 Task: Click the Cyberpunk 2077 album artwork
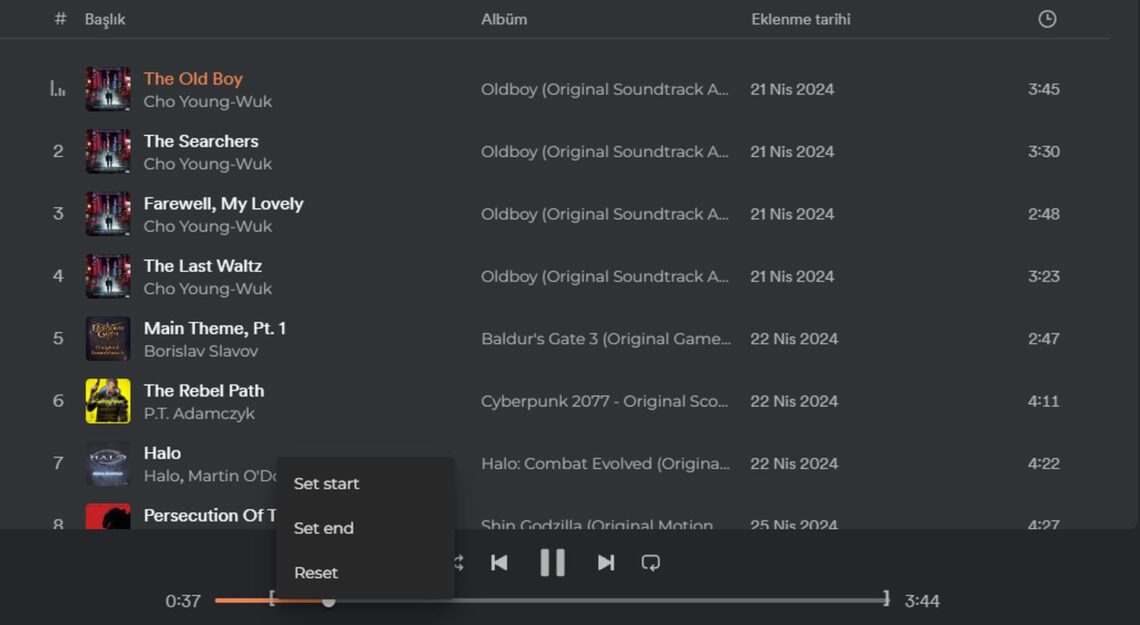click(108, 401)
